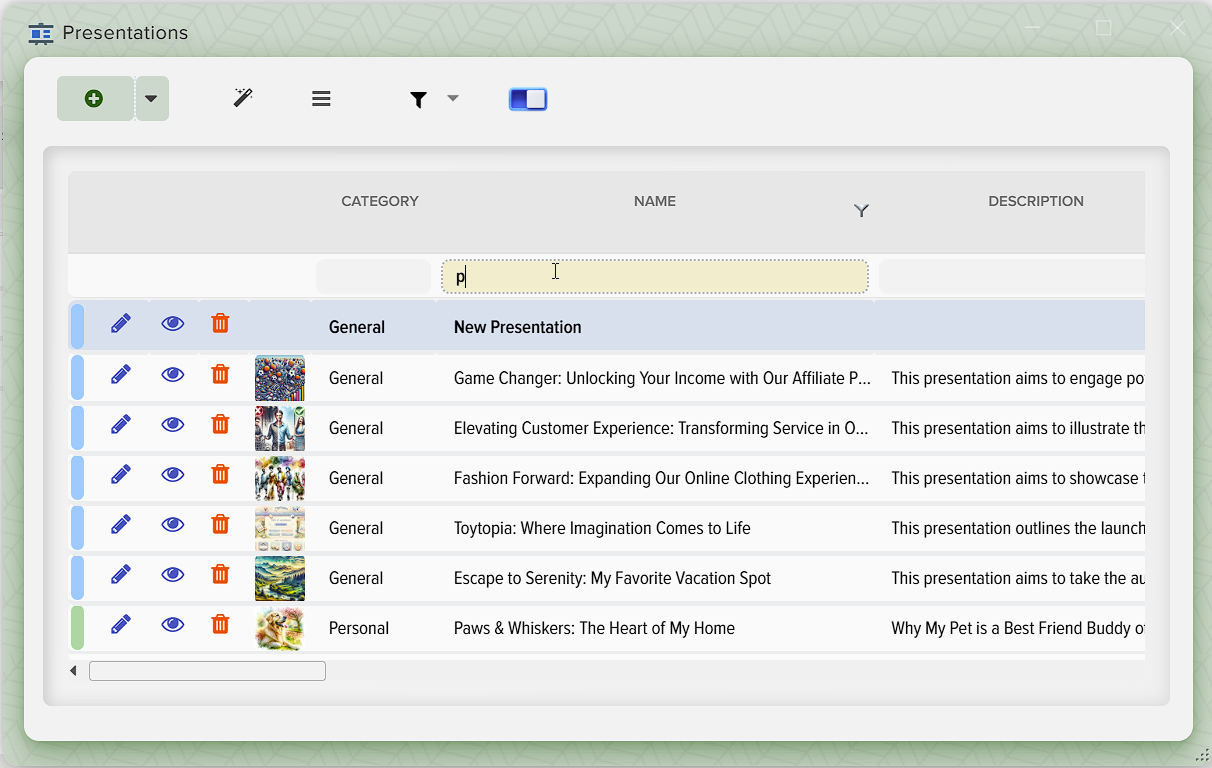The width and height of the screenshot is (1212, 768).
Task: View the Escape to Serenity presentation
Action: pyautogui.click(x=173, y=575)
